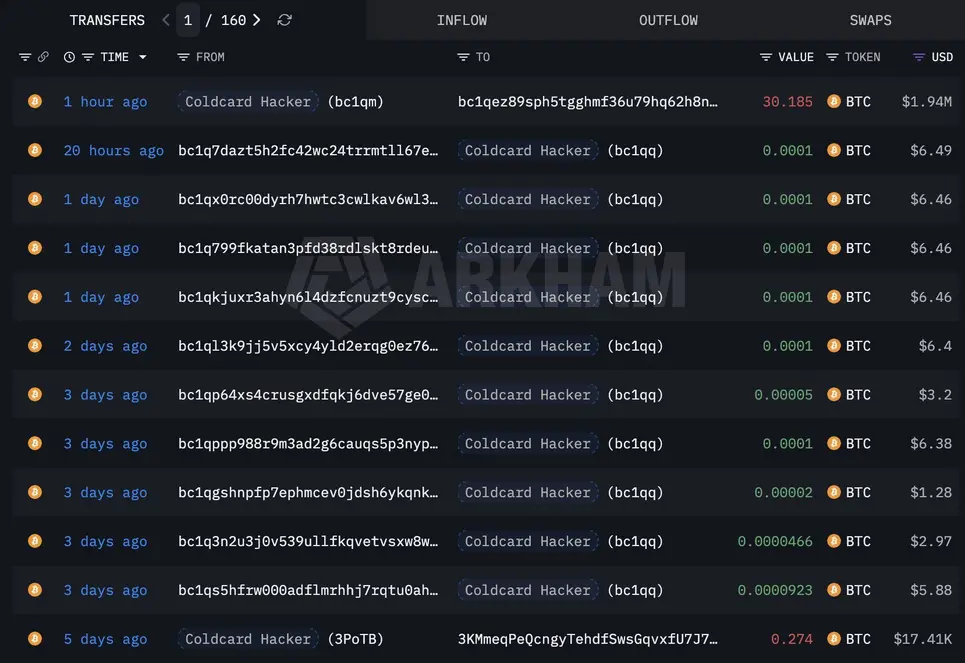The width and height of the screenshot is (965, 663).
Task: Open address bc1q7dazt5h2fc42wc24trrmtll67e
Action: (308, 150)
